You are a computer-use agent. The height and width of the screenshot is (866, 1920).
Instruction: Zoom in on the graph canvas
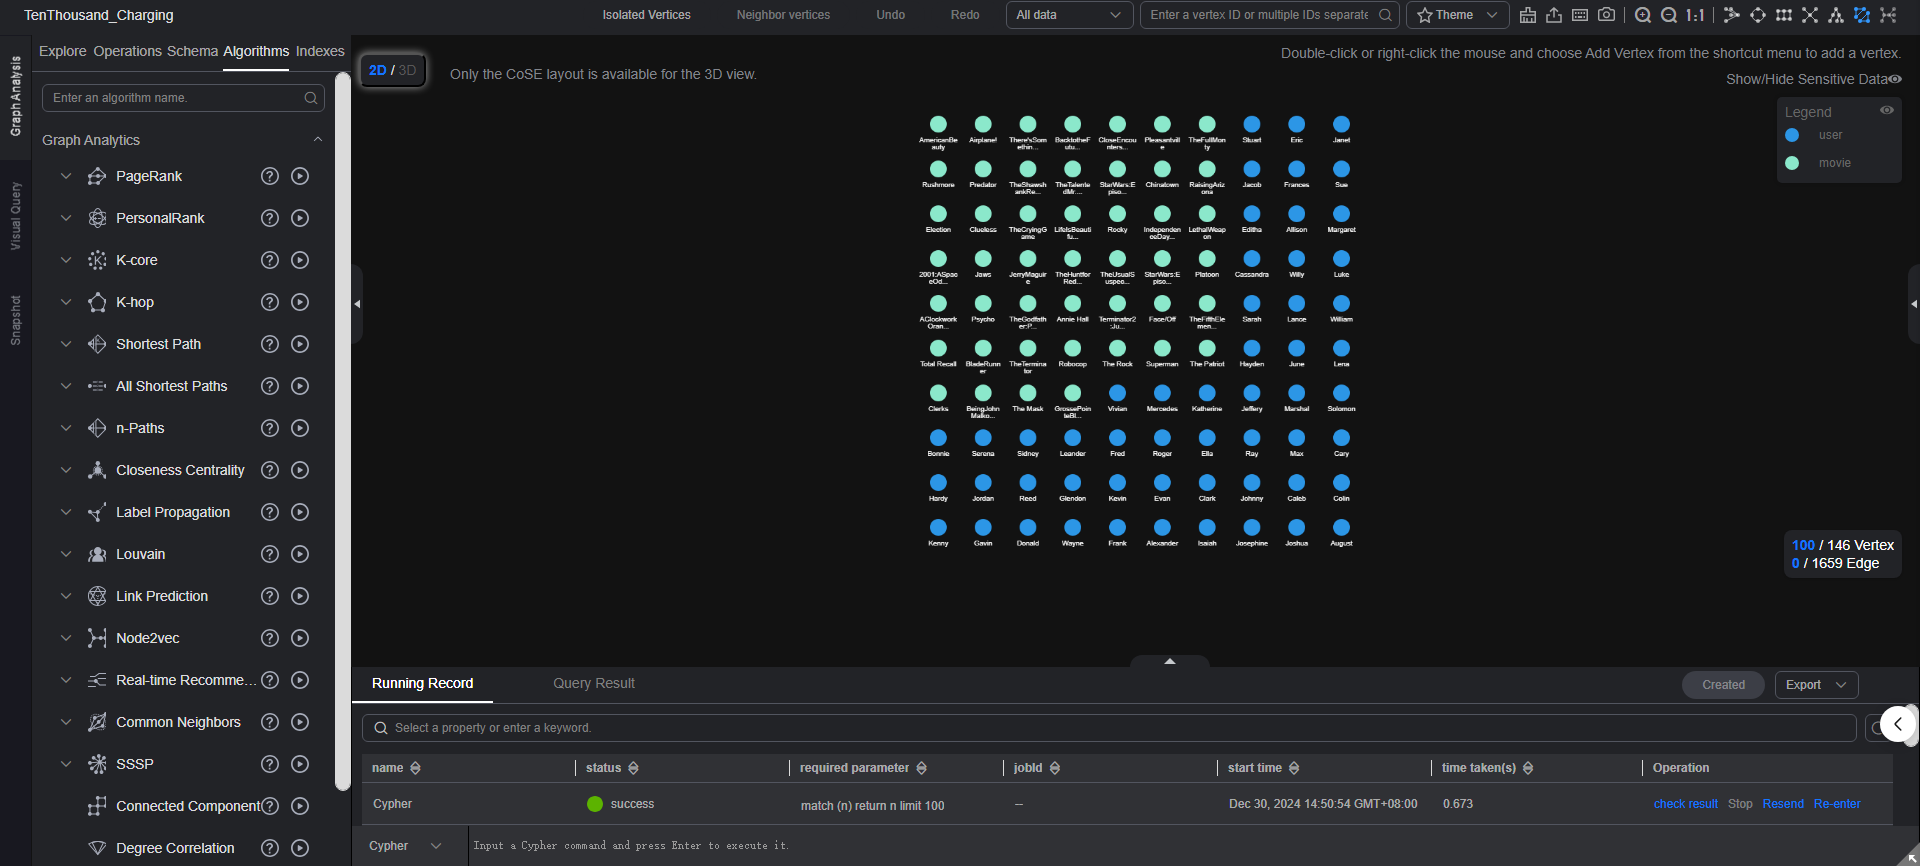[1643, 15]
